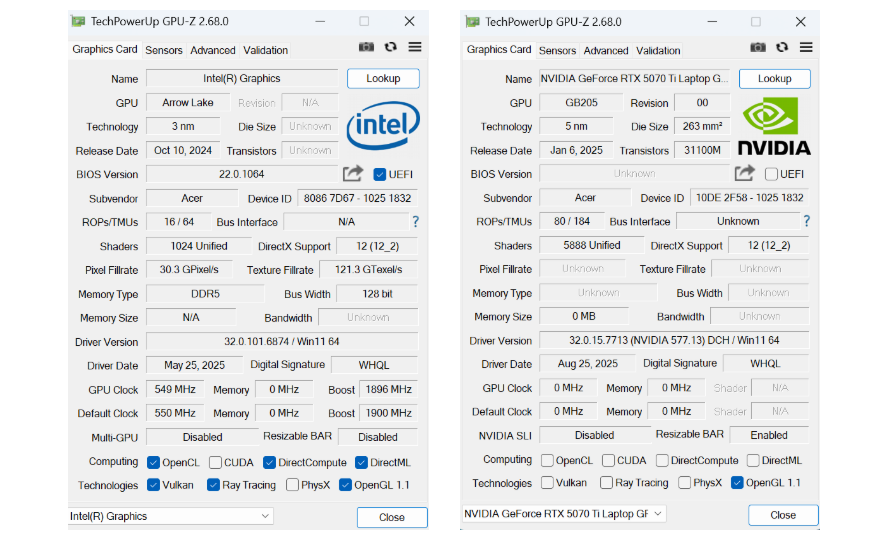895x537 pixels.
Task: Click the NVIDIA logo image
Action: coord(774,126)
